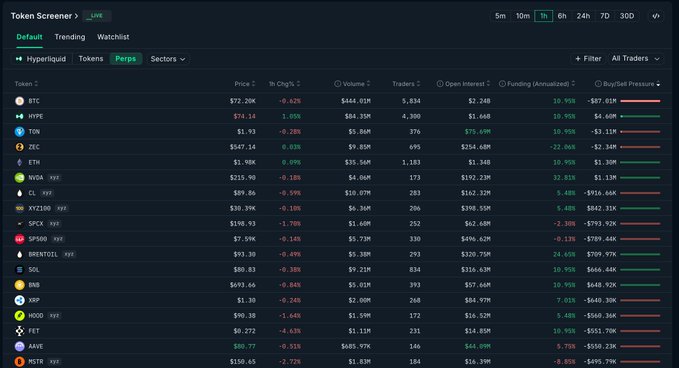Open the Trending tab
The height and width of the screenshot is (368, 679).
(x=70, y=37)
